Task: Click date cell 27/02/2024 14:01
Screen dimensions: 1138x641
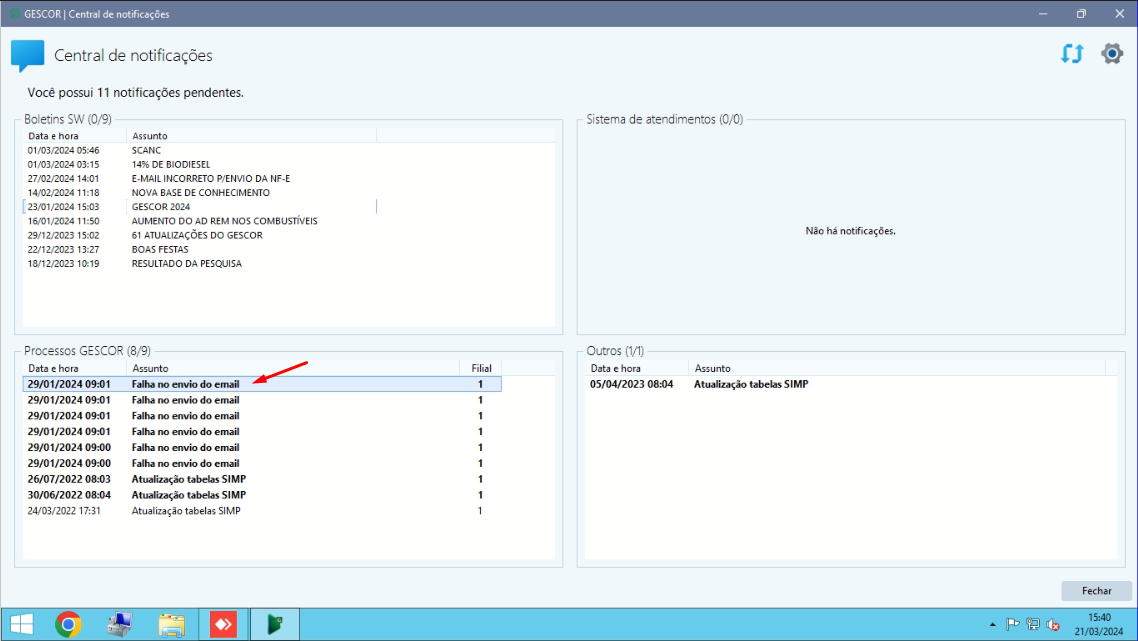Action: tap(64, 179)
